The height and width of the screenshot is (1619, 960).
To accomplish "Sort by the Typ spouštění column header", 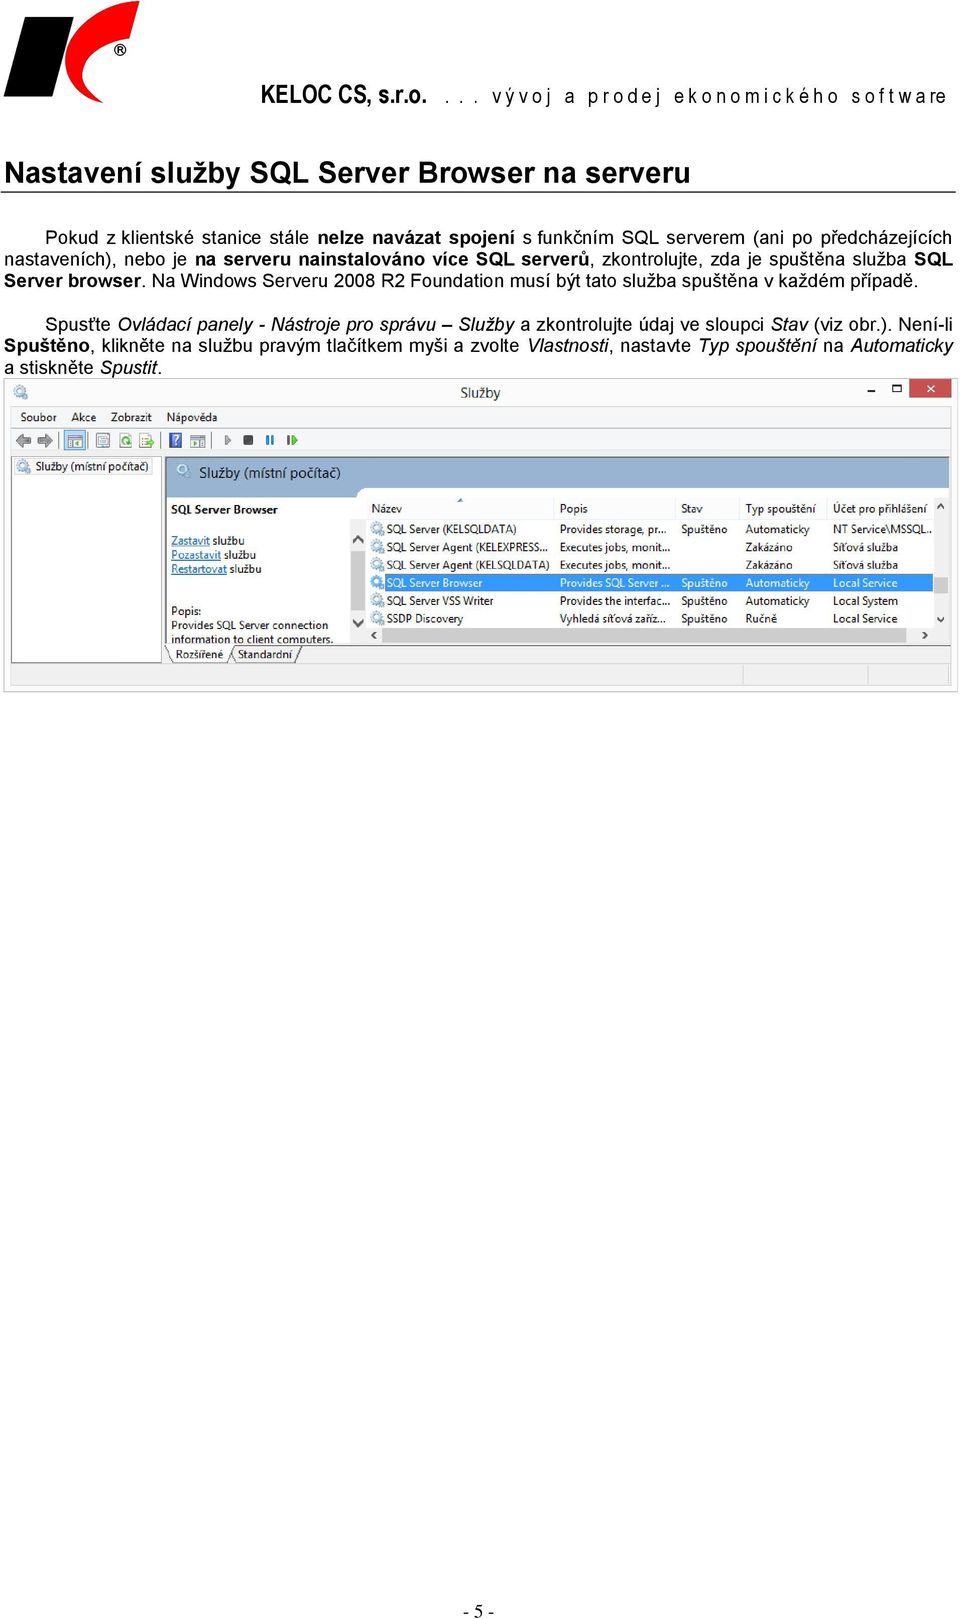I will click(x=783, y=509).
